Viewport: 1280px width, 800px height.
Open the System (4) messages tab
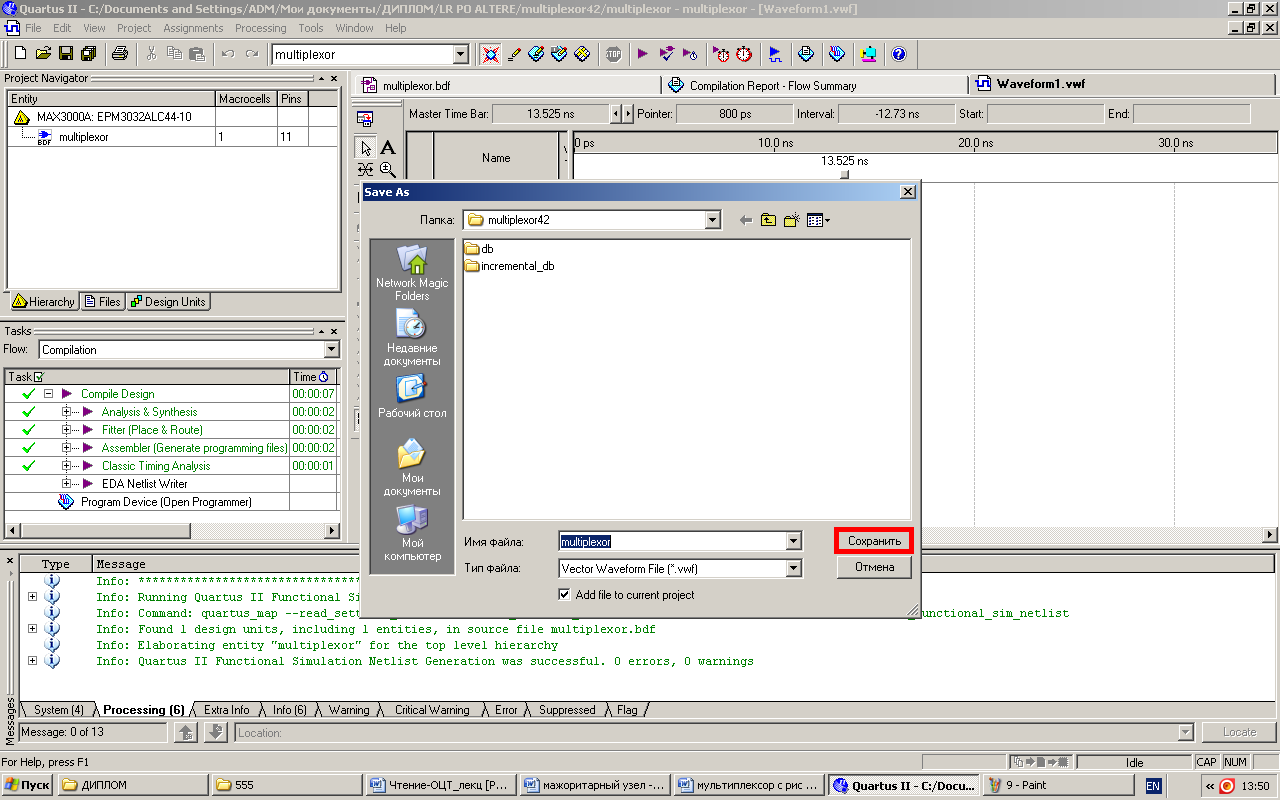tap(58, 710)
